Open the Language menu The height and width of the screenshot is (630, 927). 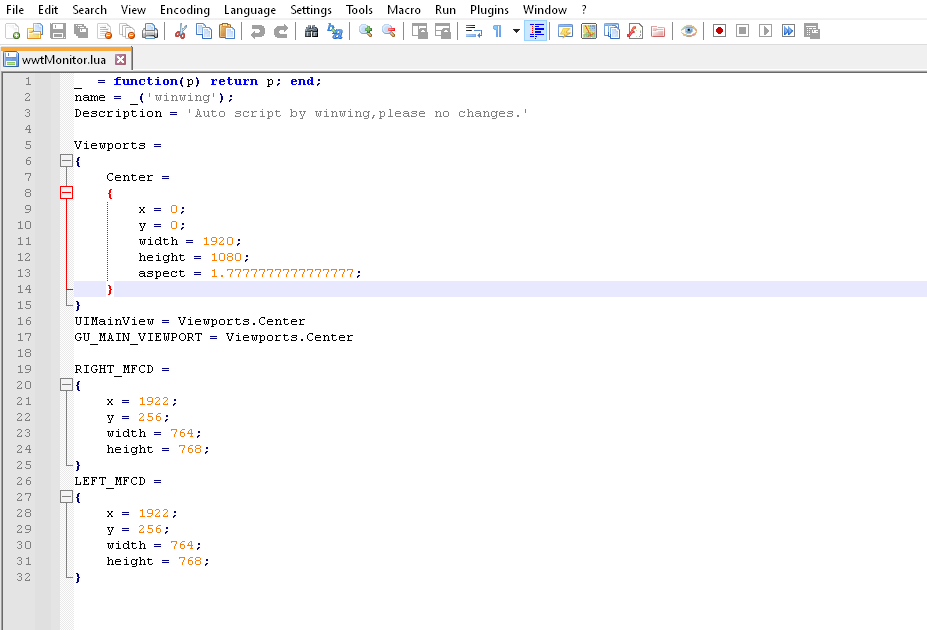click(x=249, y=9)
